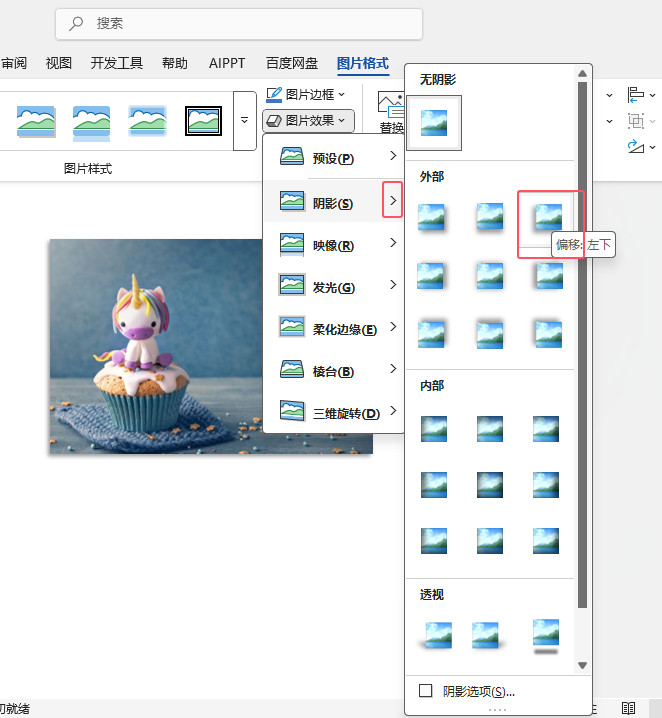Click the arrow beside 发光(G)

point(393,285)
